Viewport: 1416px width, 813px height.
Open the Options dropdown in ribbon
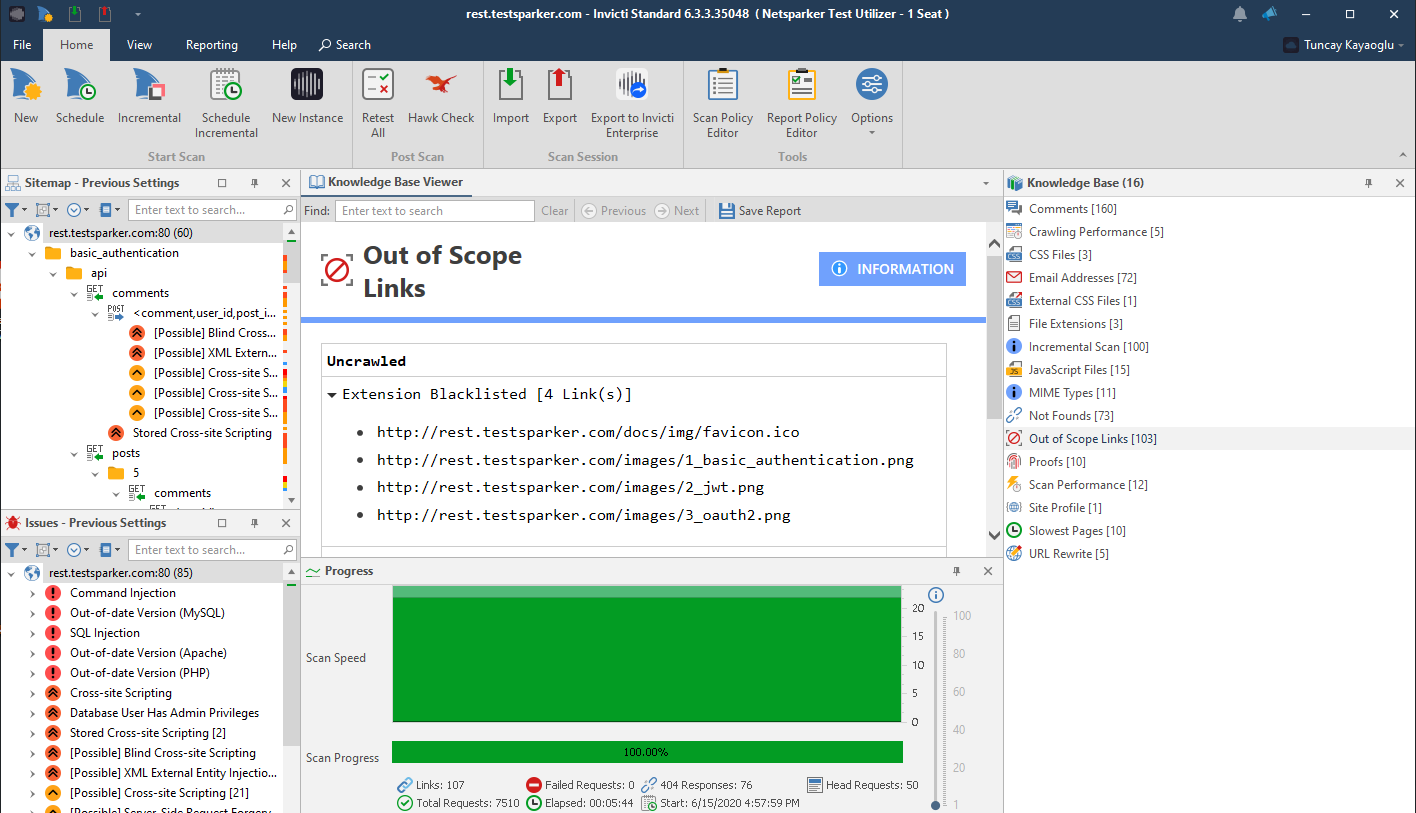pyautogui.click(x=872, y=104)
